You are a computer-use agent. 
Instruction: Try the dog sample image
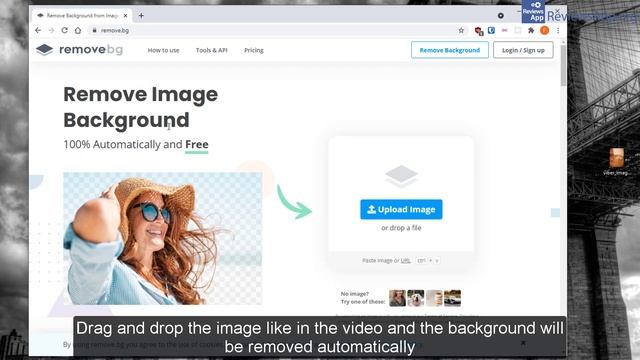click(x=416, y=298)
